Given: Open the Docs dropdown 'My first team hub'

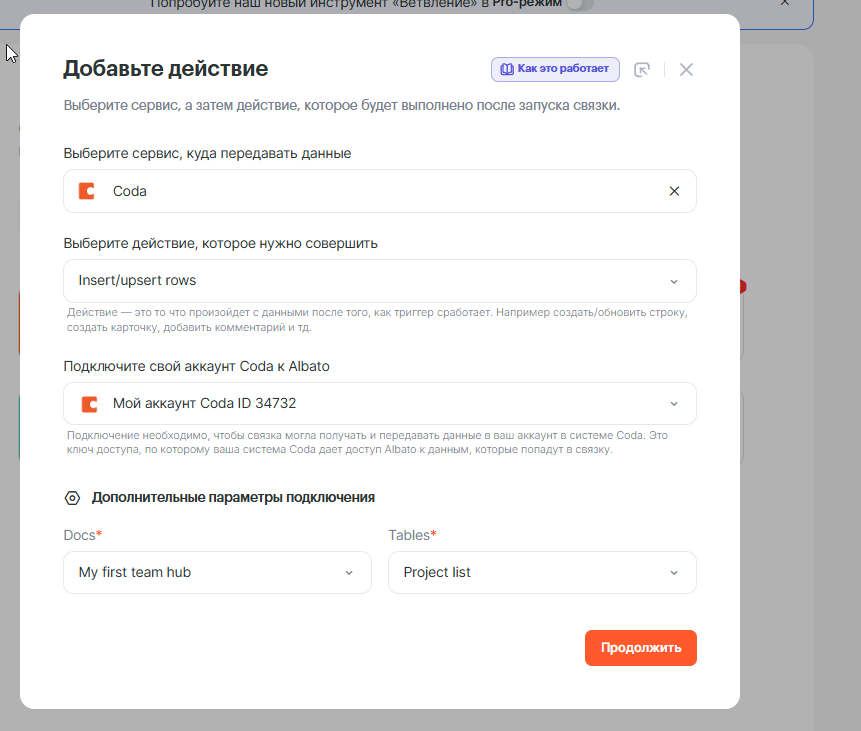Looking at the screenshot, I should [x=216, y=573].
